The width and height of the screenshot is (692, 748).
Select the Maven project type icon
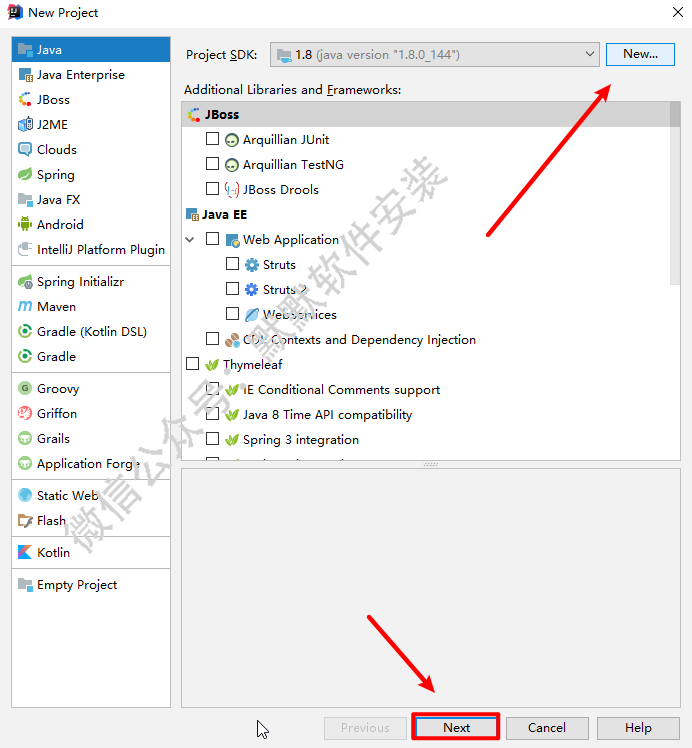[25, 306]
